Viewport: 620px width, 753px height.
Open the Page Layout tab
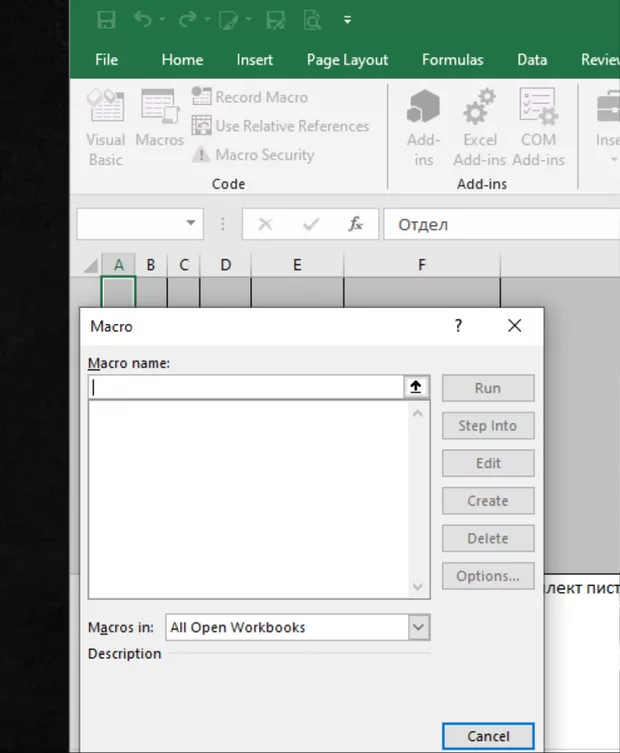(347, 60)
